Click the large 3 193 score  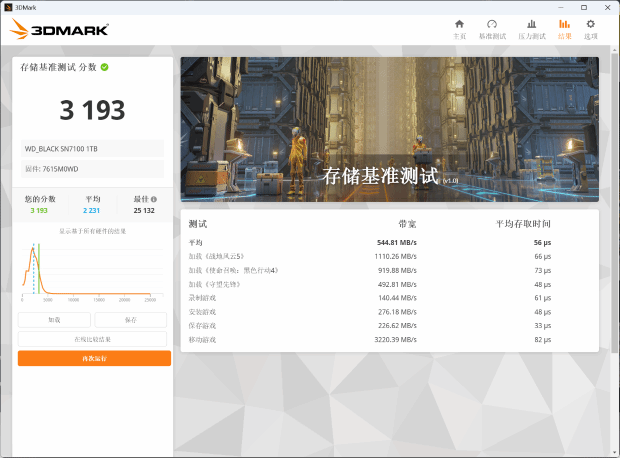(x=92, y=110)
